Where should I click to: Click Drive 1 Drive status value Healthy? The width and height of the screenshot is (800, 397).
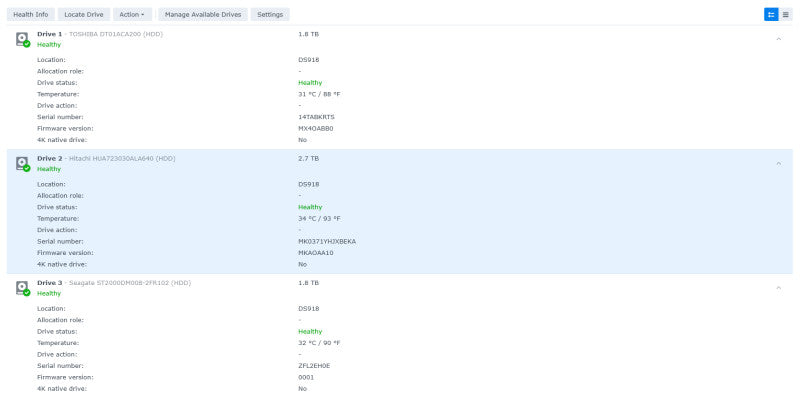click(x=310, y=83)
